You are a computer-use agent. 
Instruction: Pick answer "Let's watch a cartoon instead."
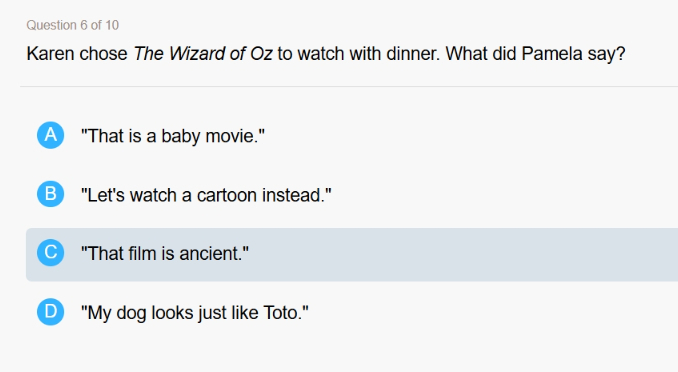(206, 195)
